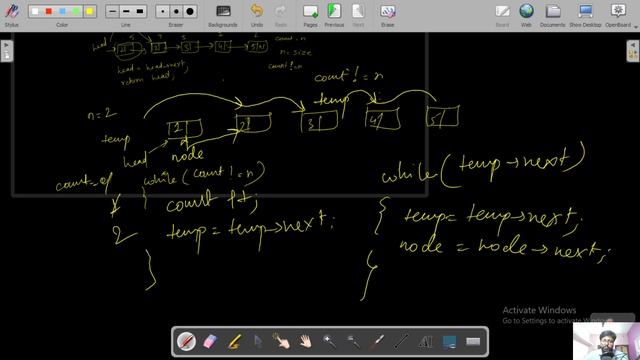Screen dimensions: 640x360
Task: Click Show Desktop
Action: (x=585, y=15)
